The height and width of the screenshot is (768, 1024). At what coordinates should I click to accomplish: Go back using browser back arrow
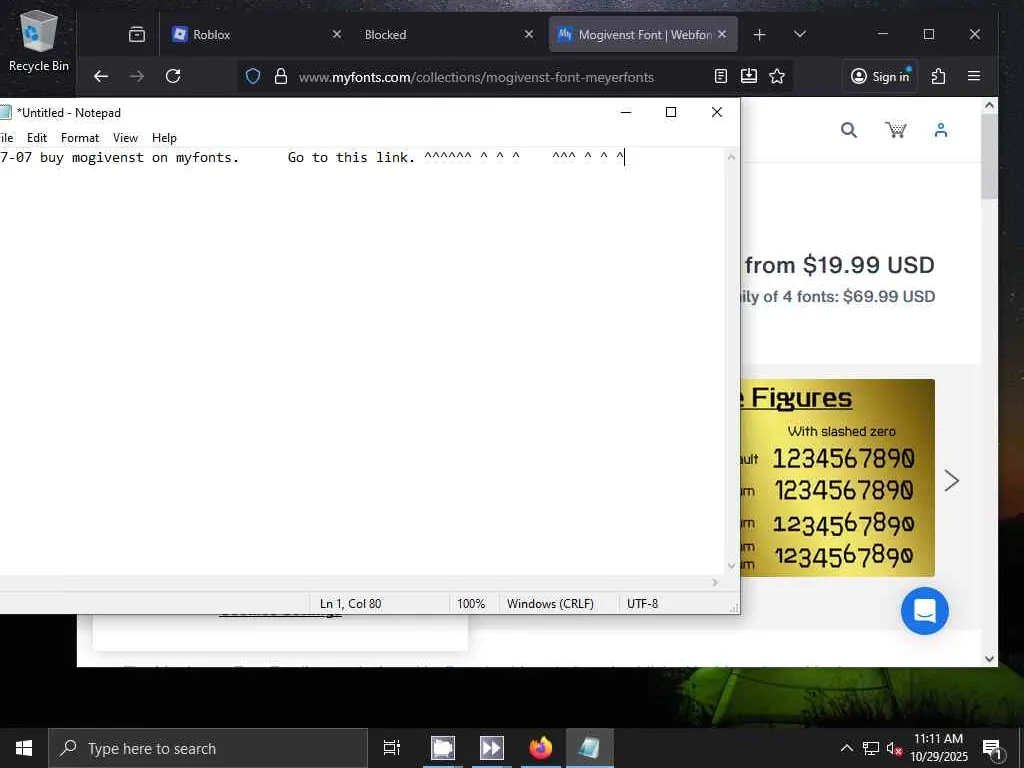click(x=101, y=76)
